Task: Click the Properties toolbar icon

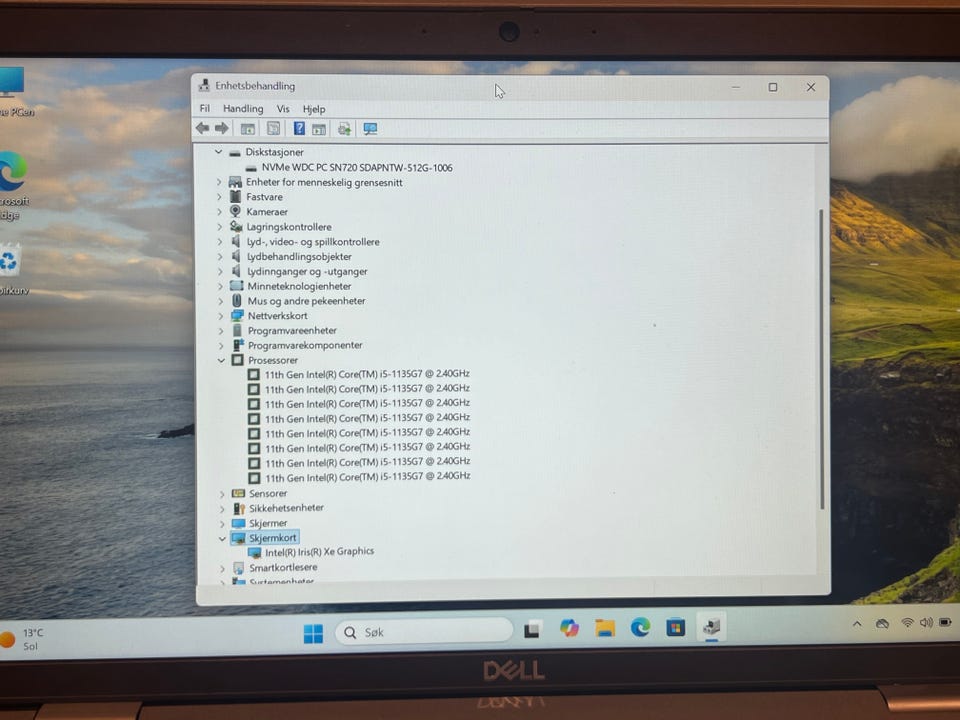Action: (273, 129)
